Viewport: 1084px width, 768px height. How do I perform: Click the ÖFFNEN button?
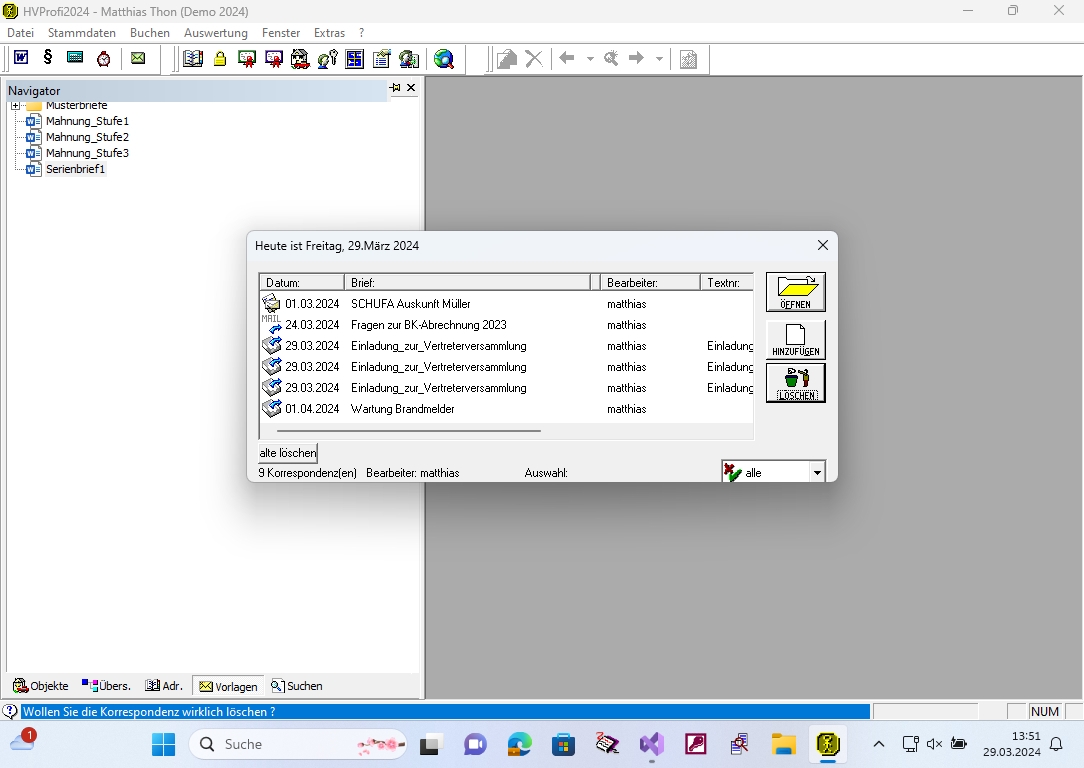pyautogui.click(x=795, y=292)
